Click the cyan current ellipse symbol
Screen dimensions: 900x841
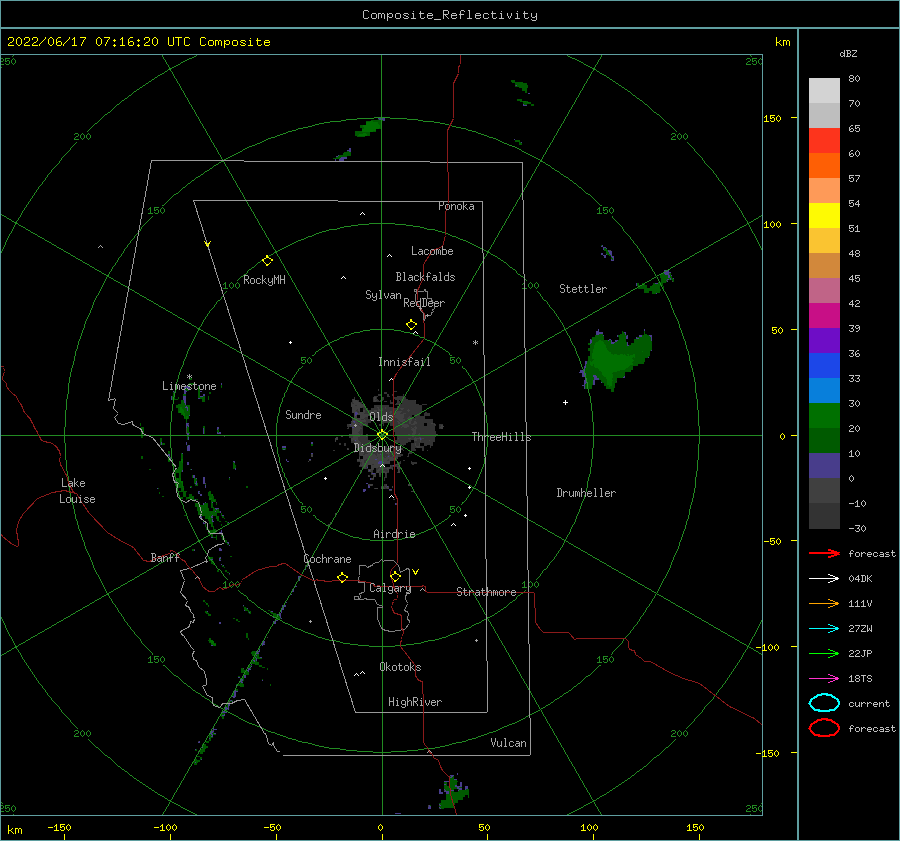coord(824,703)
